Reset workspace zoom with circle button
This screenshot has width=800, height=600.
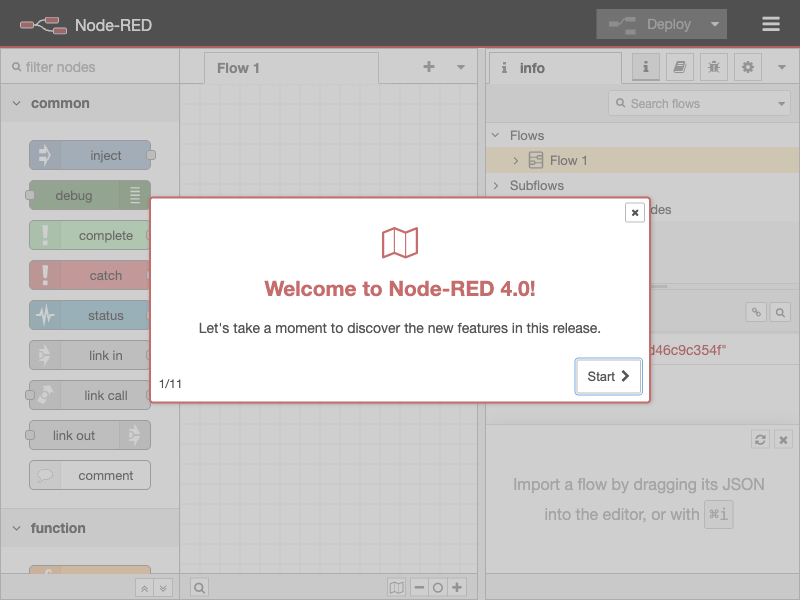pos(438,588)
